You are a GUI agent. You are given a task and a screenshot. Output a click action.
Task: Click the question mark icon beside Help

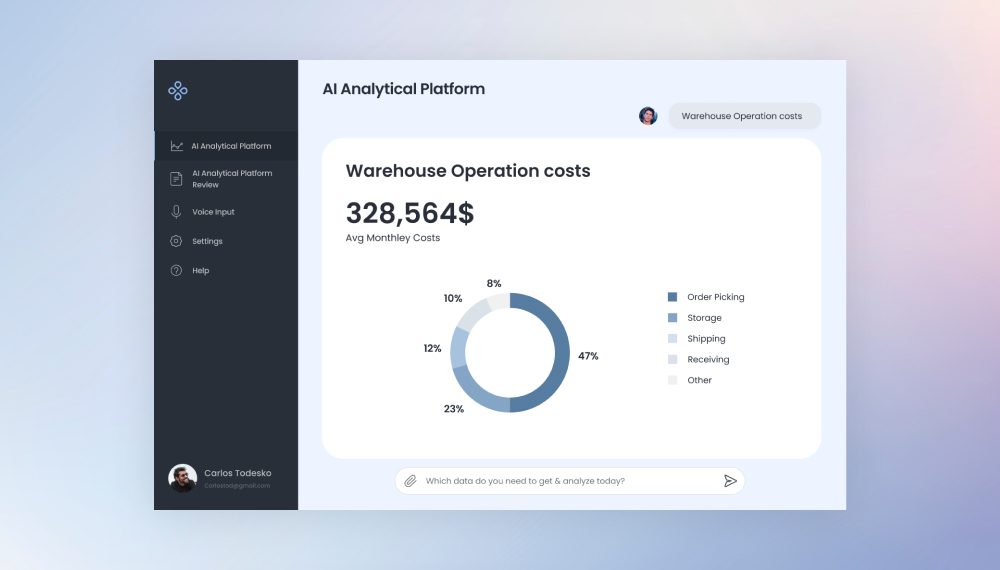tap(176, 270)
